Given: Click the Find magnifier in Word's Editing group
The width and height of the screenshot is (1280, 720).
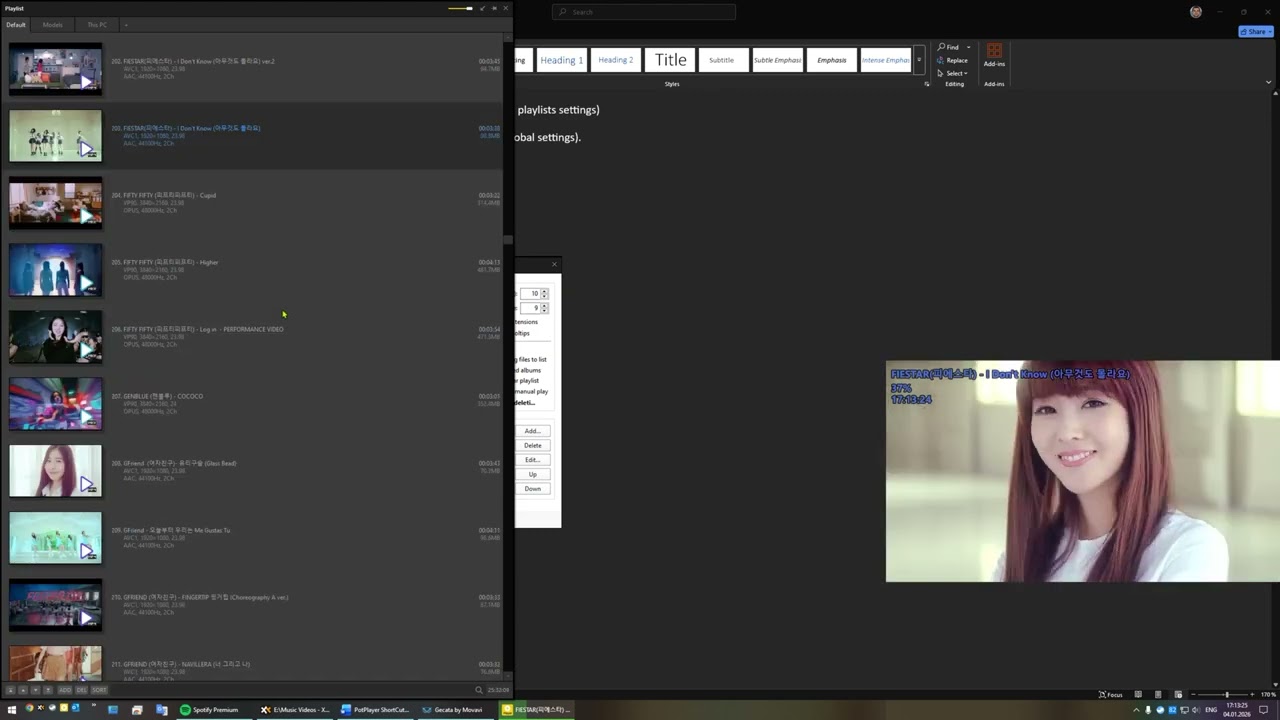Looking at the screenshot, I should pos(942,47).
